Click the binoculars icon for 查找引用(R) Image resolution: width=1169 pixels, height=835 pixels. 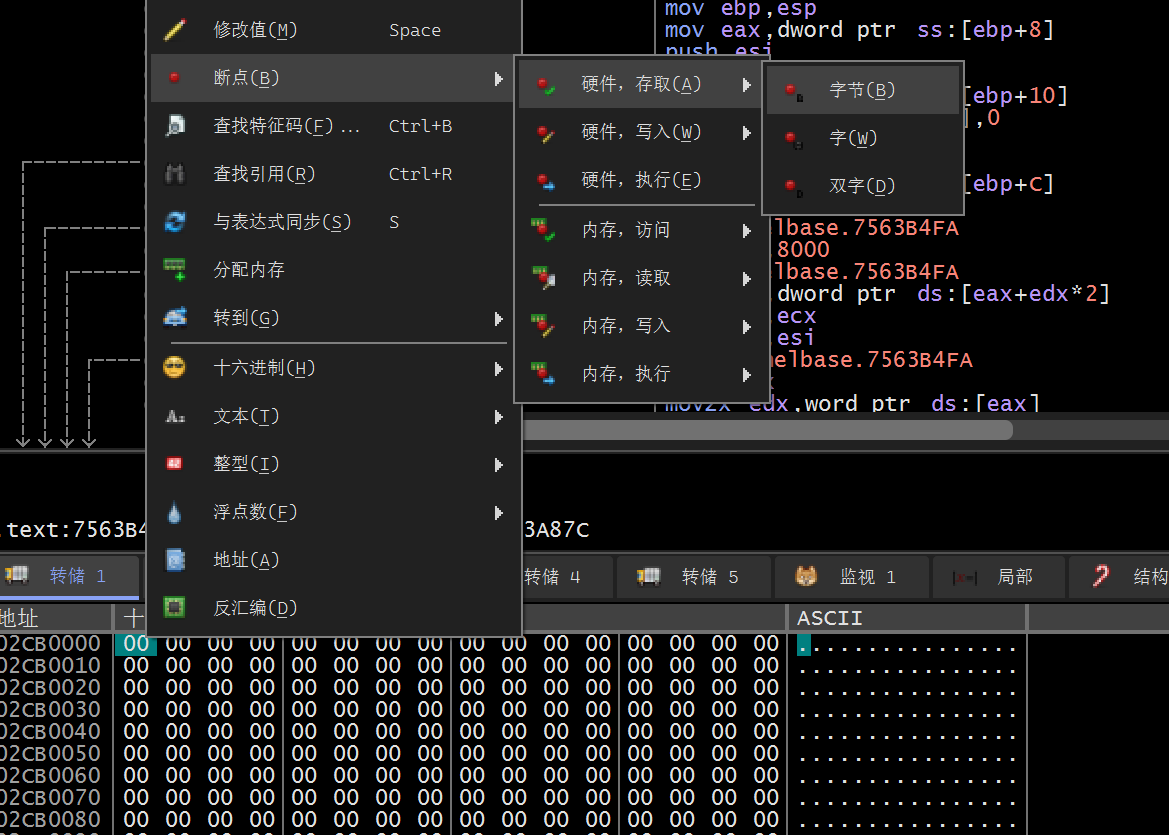click(174, 174)
